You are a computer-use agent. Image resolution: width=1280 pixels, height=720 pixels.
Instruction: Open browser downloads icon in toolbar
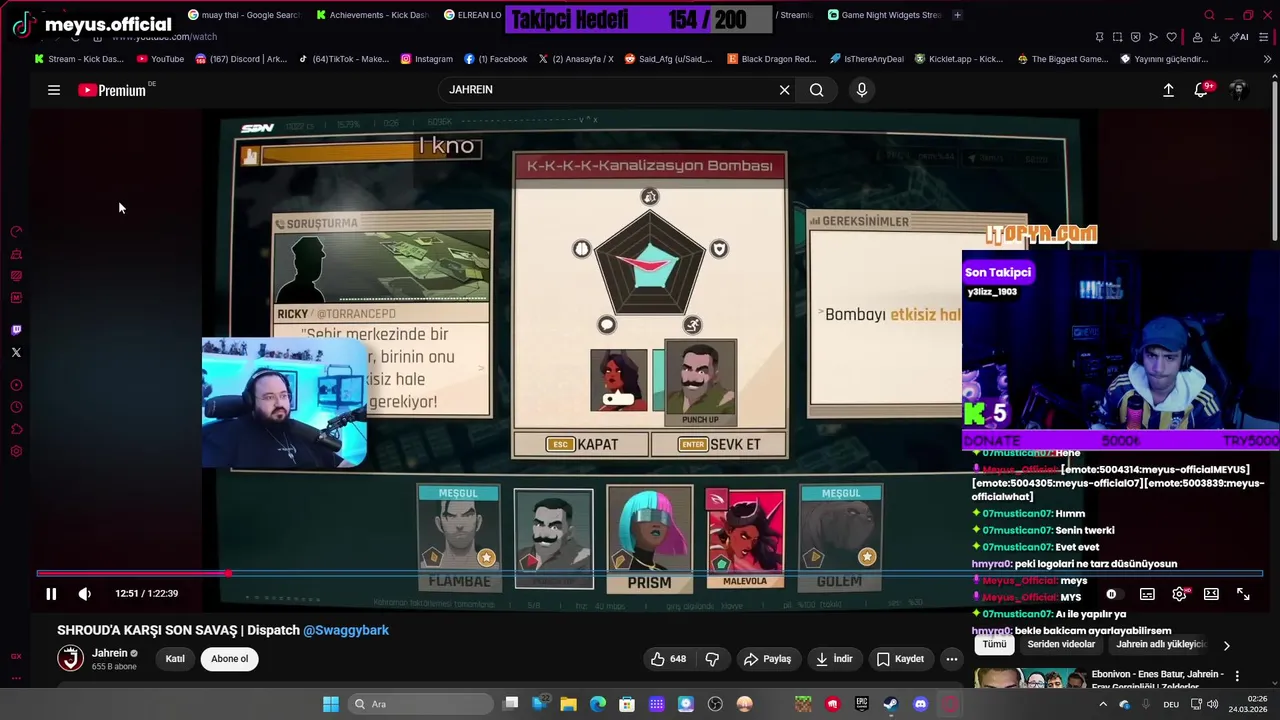coord(1215,37)
